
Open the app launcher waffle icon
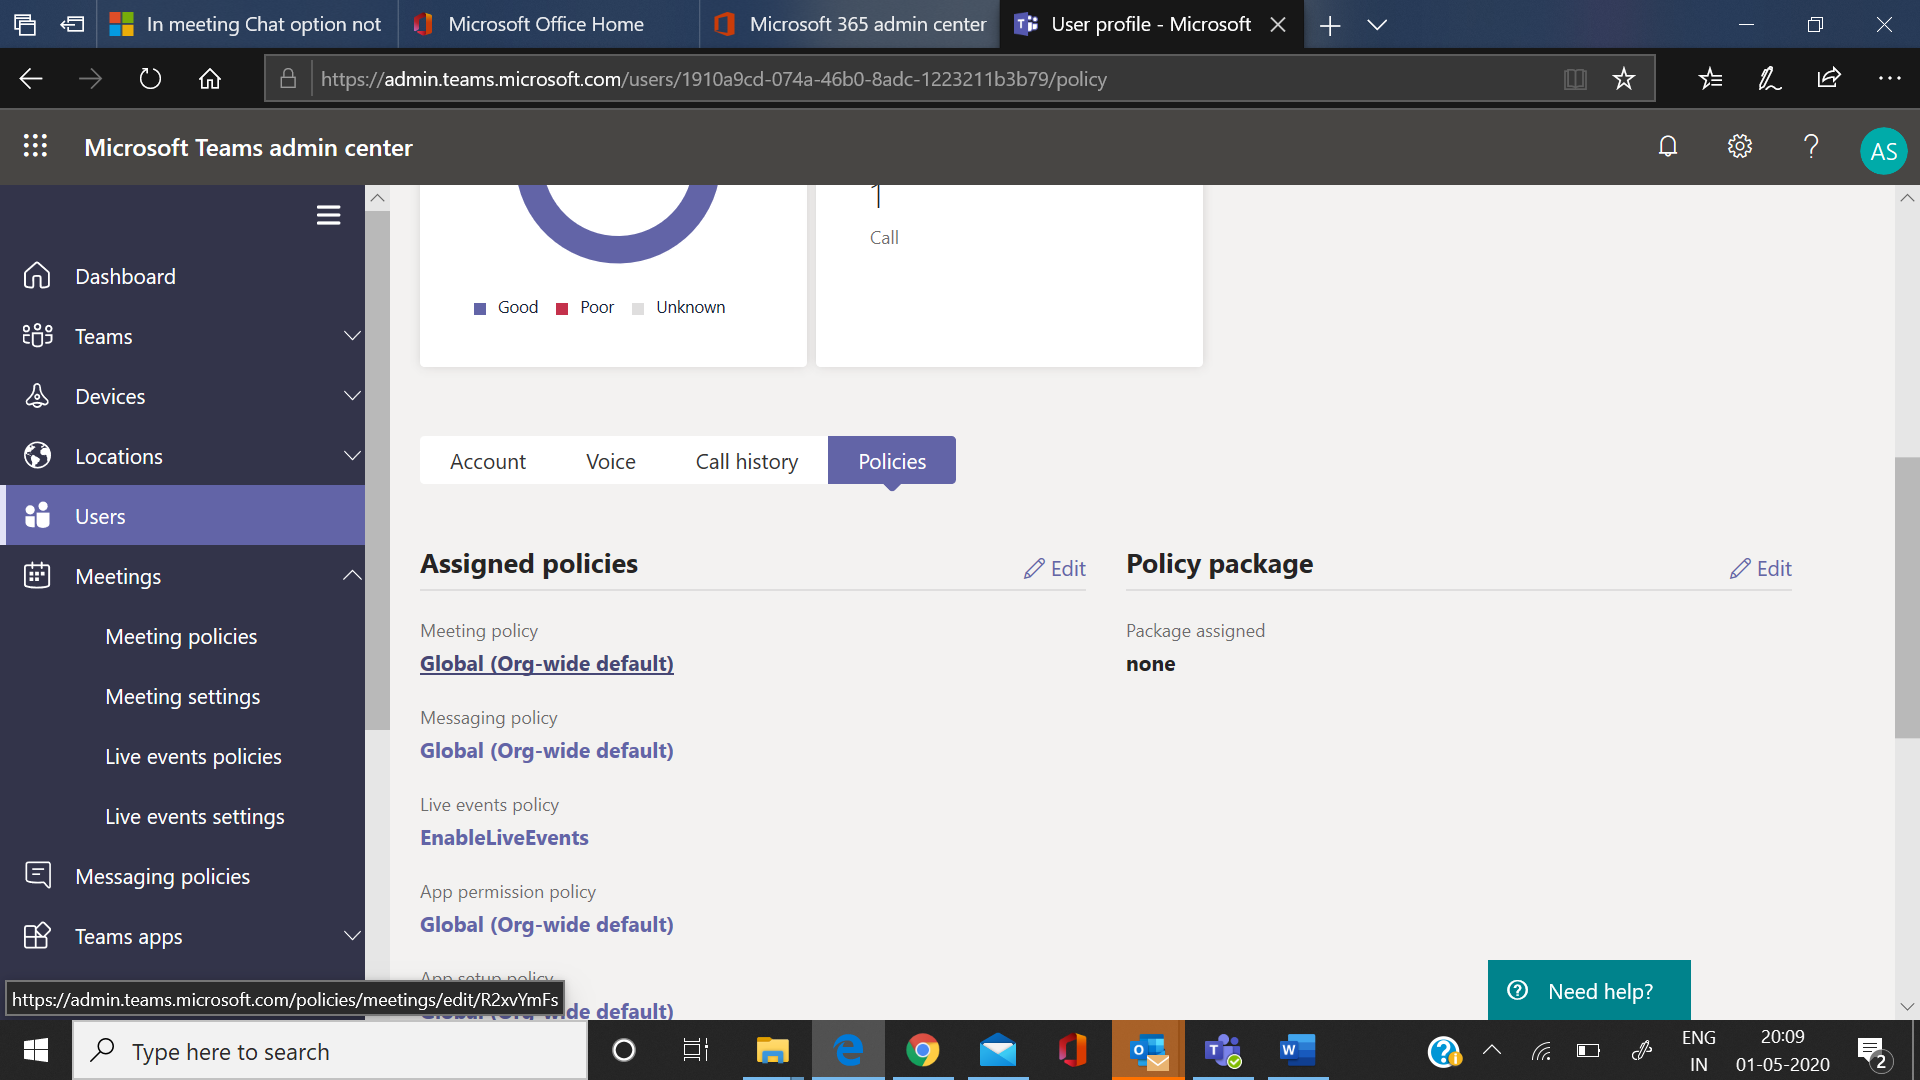tap(35, 146)
